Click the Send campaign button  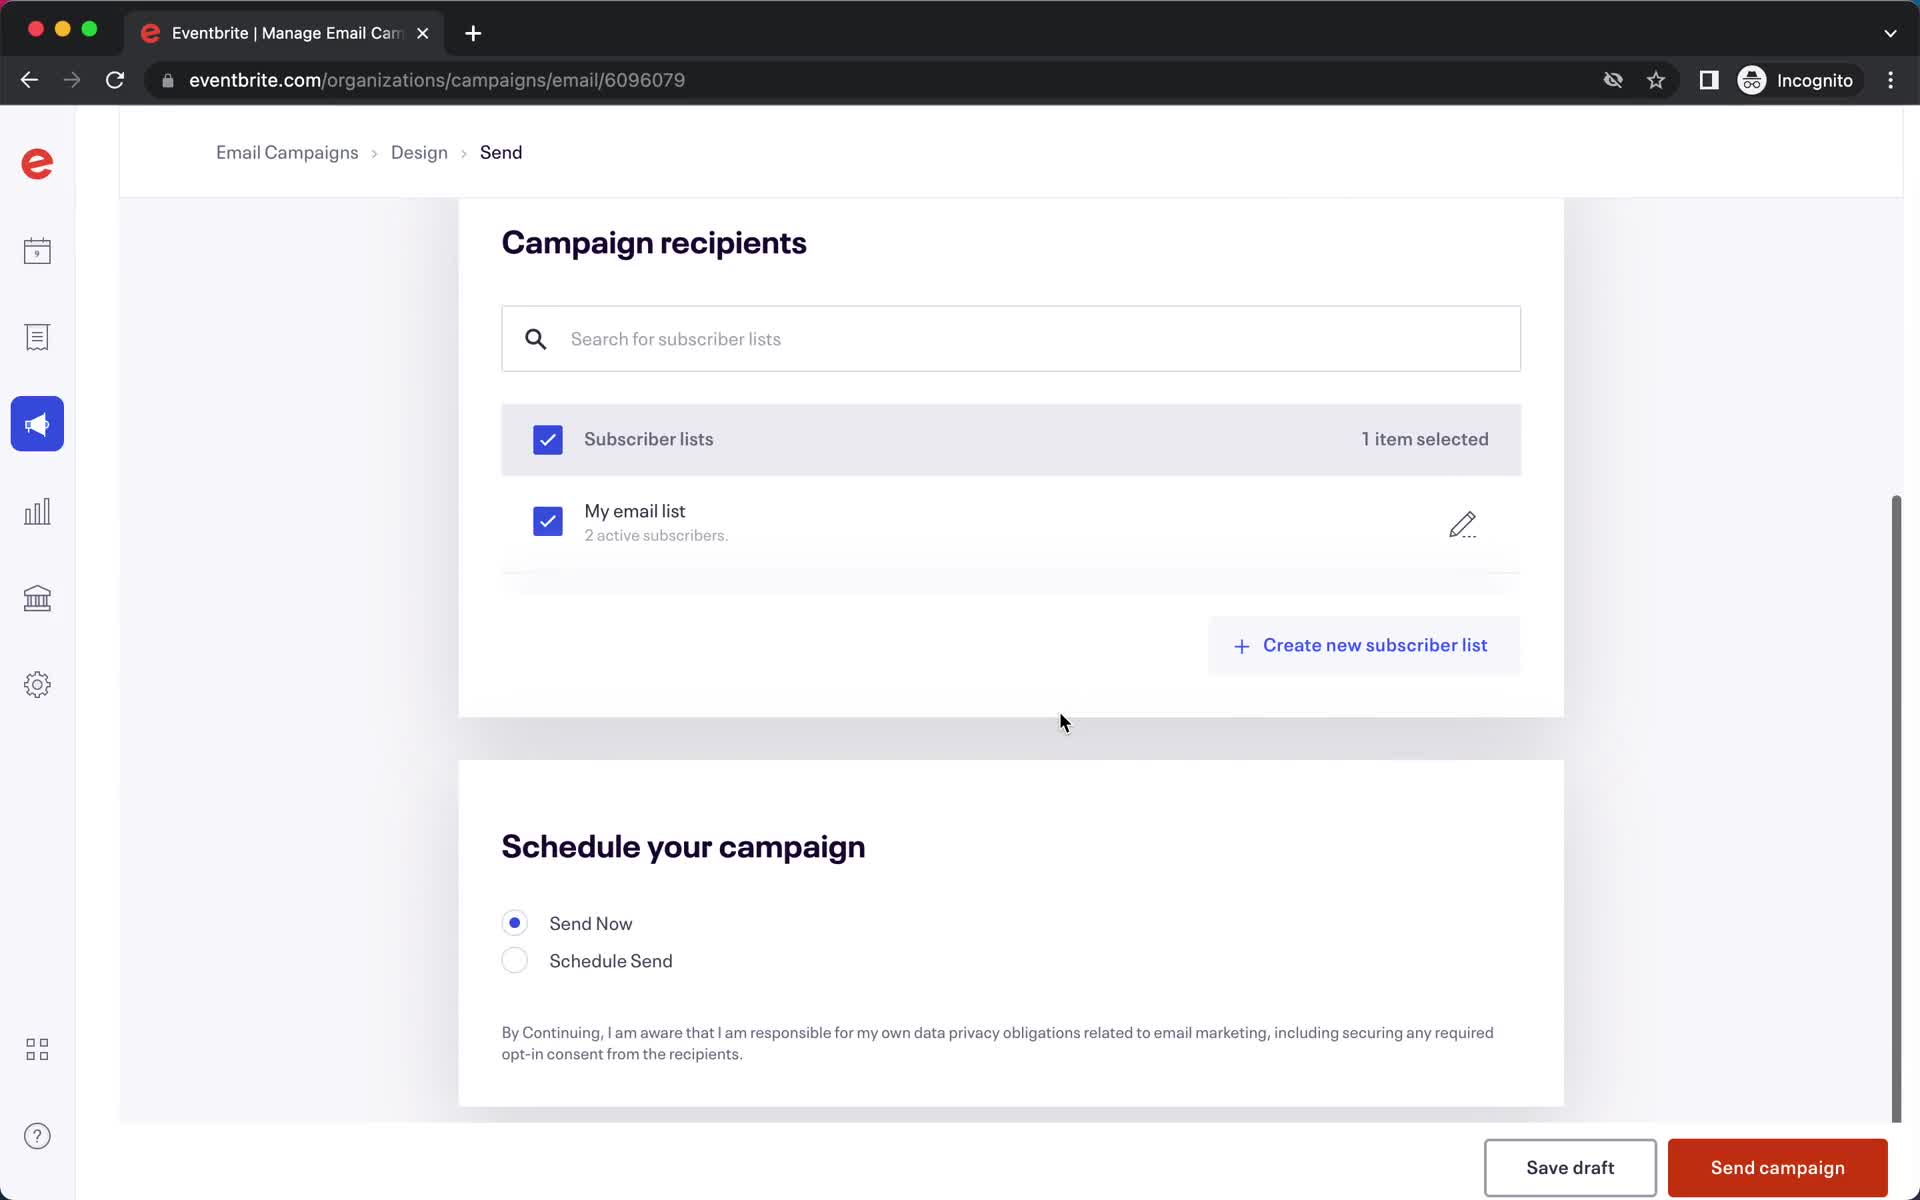[x=1778, y=1167]
